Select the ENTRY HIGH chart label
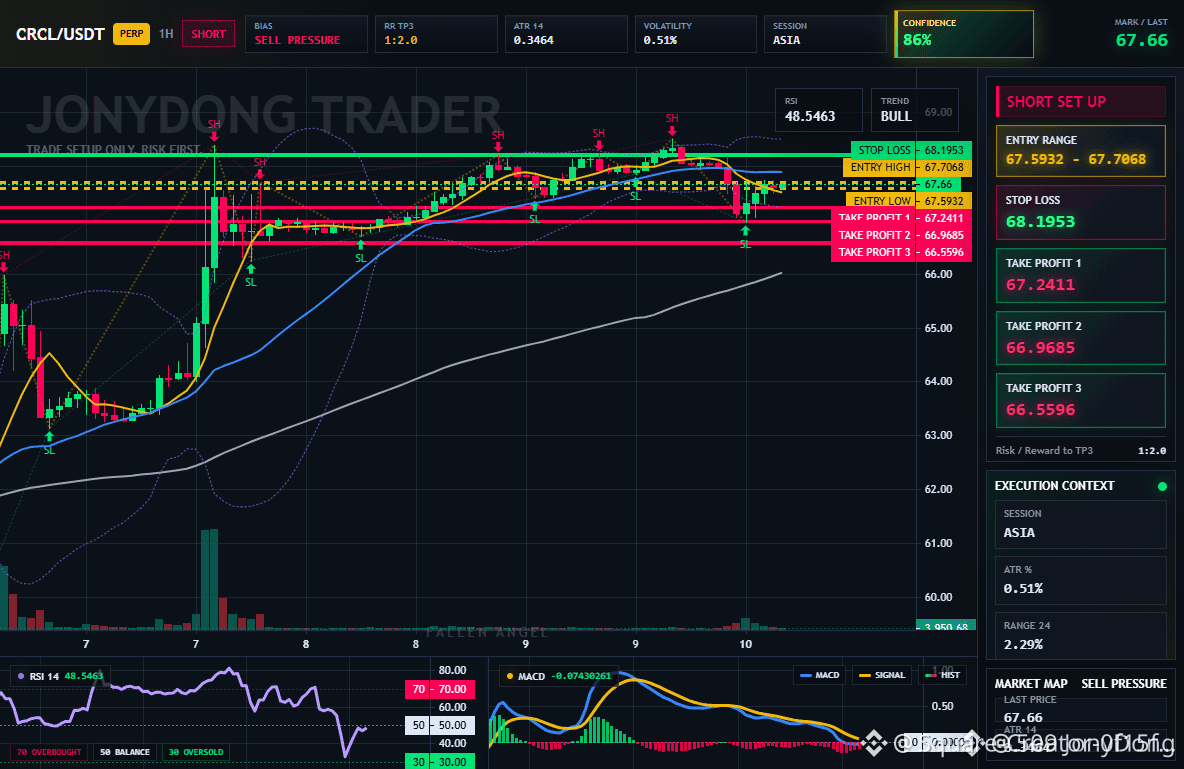The image size is (1184, 769). click(x=880, y=167)
